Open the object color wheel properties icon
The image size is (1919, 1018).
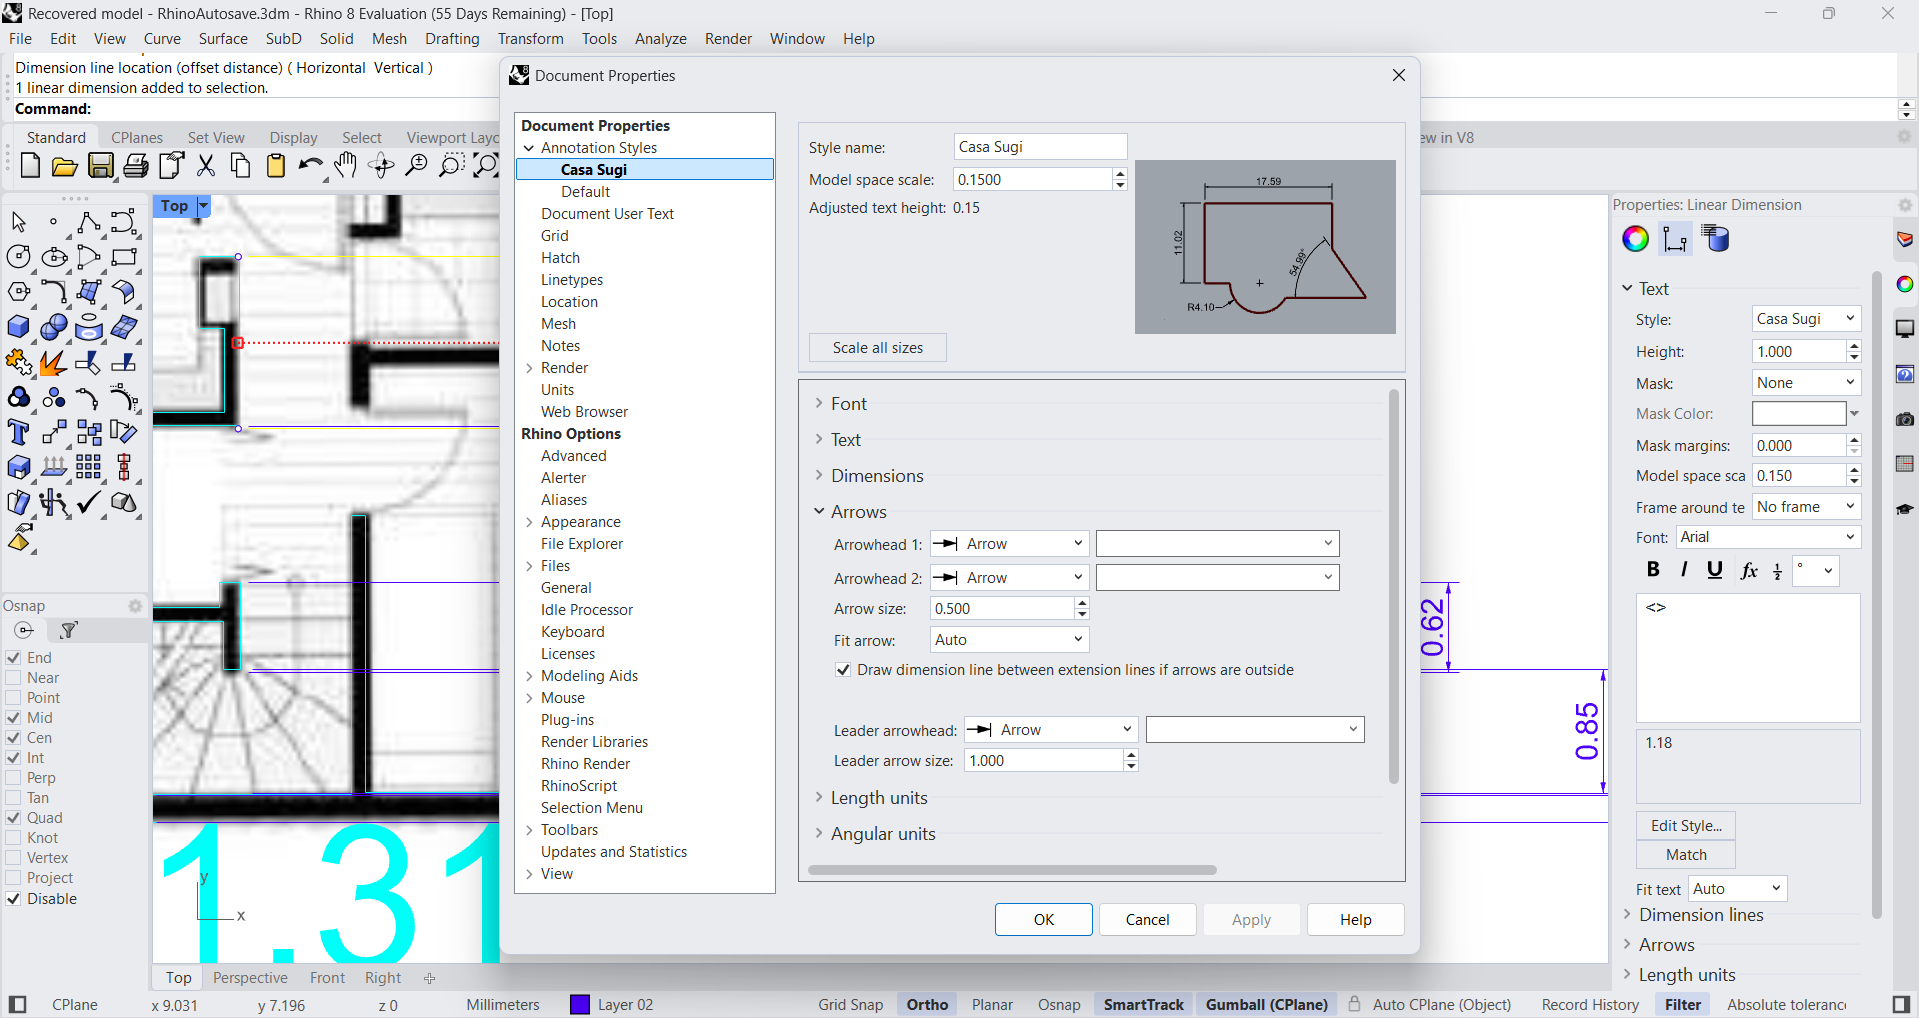coord(1635,239)
